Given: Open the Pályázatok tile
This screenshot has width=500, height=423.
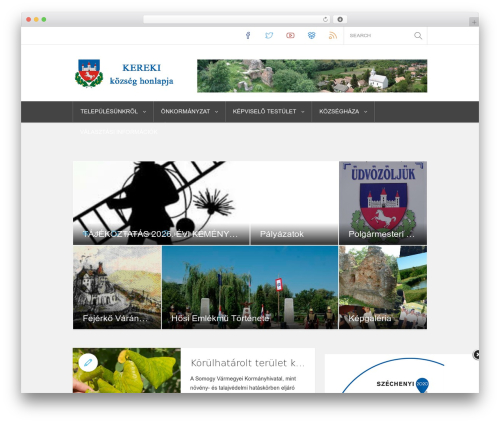Looking at the screenshot, I should pyautogui.click(x=294, y=203).
